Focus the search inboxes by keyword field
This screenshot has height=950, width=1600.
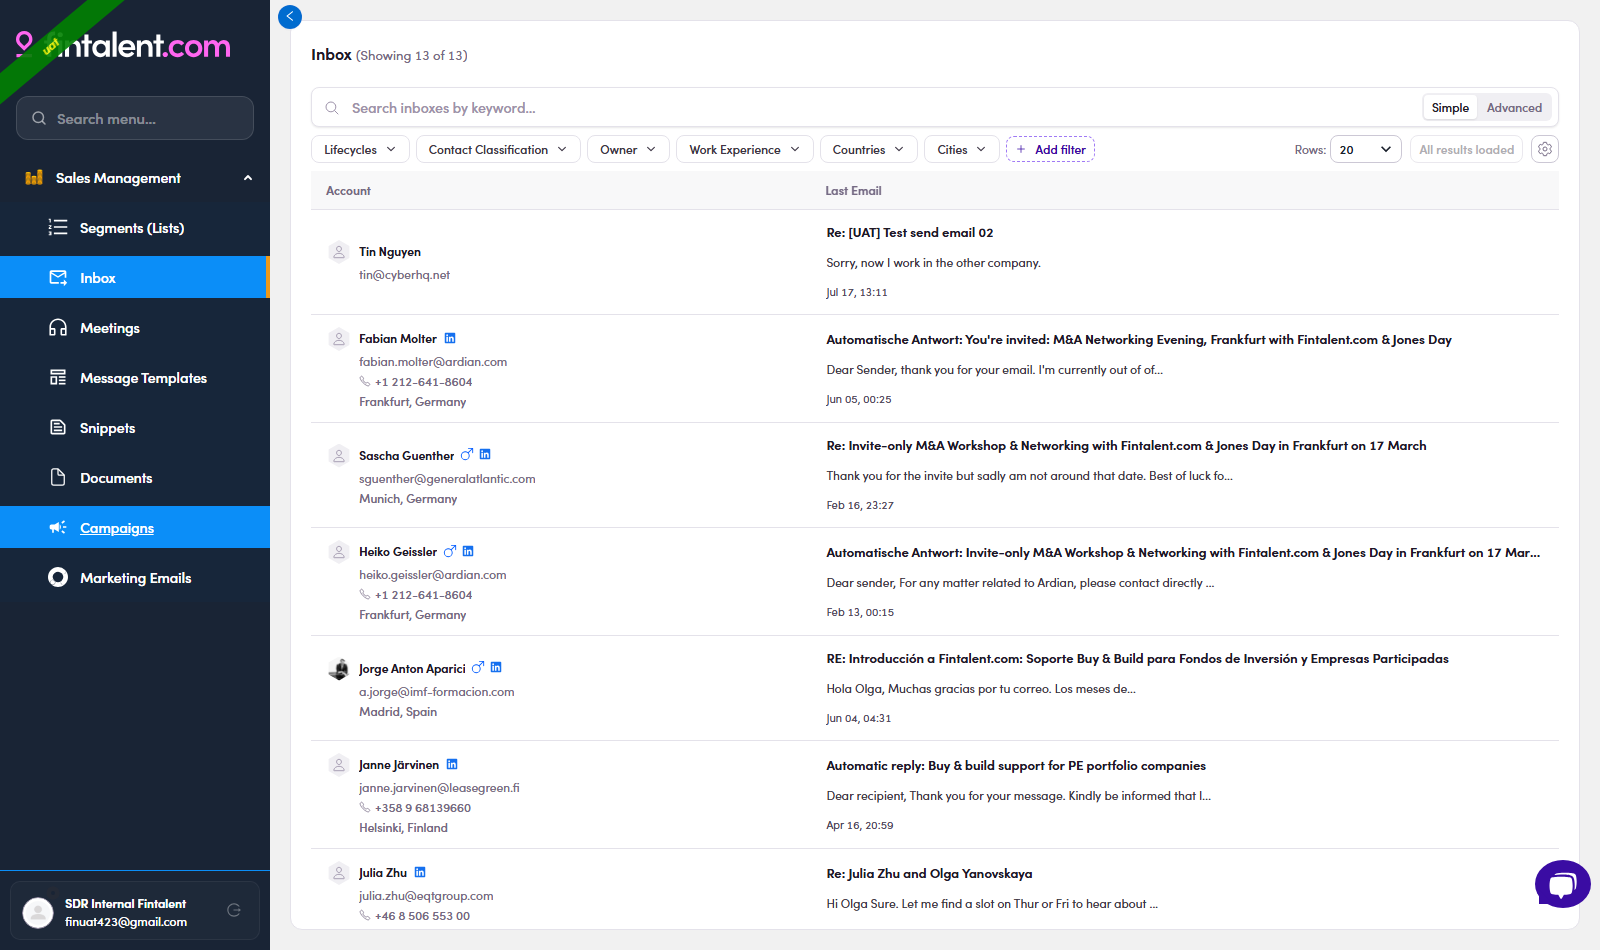click(880, 108)
